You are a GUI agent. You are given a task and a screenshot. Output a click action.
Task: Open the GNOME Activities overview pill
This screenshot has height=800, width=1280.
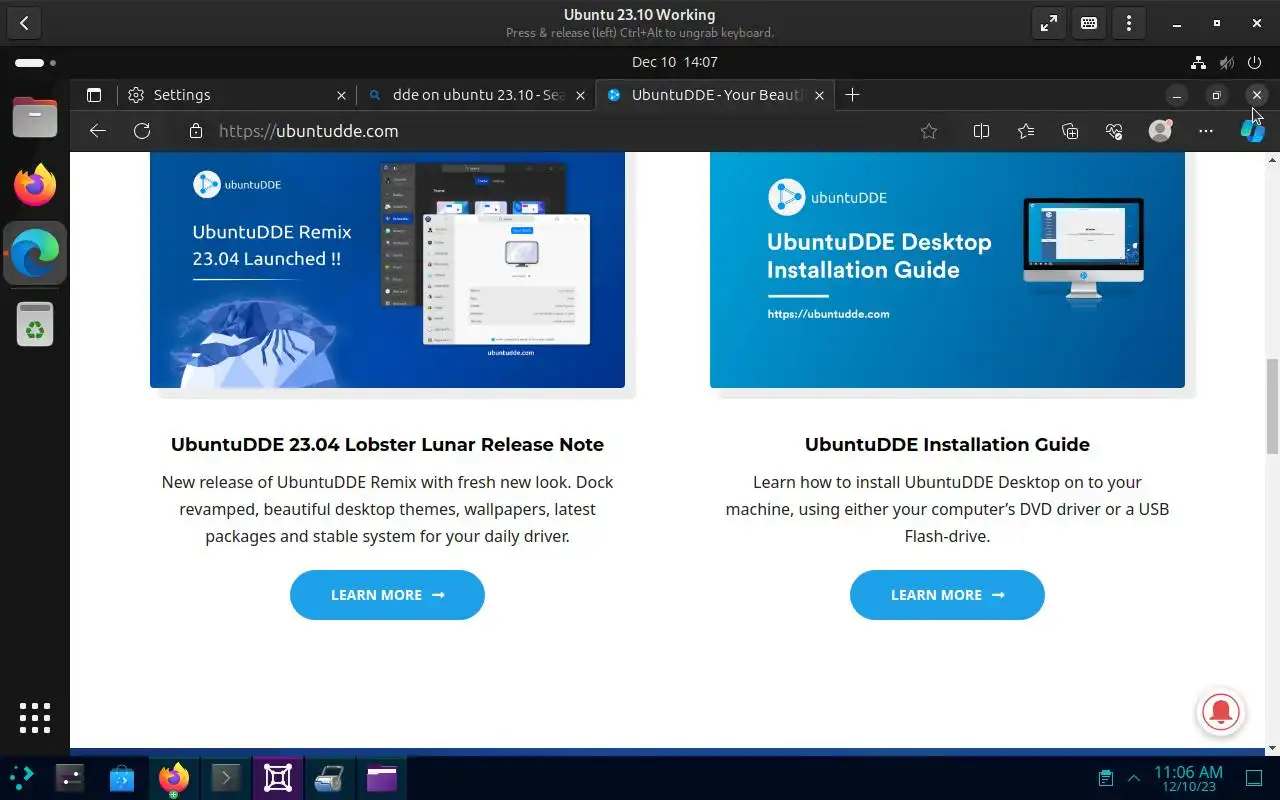[x=35, y=62]
